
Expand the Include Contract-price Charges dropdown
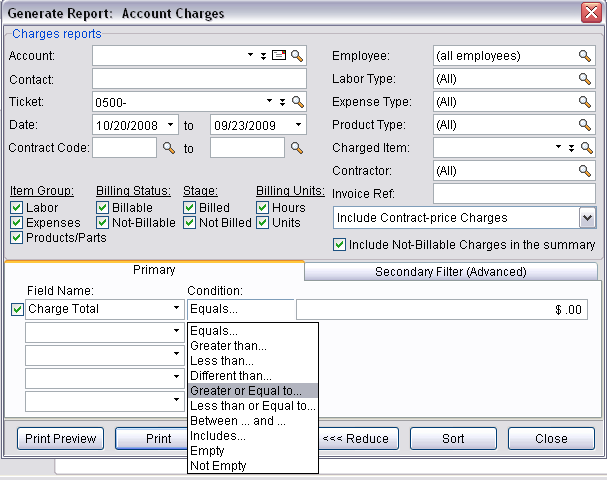(587, 218)
